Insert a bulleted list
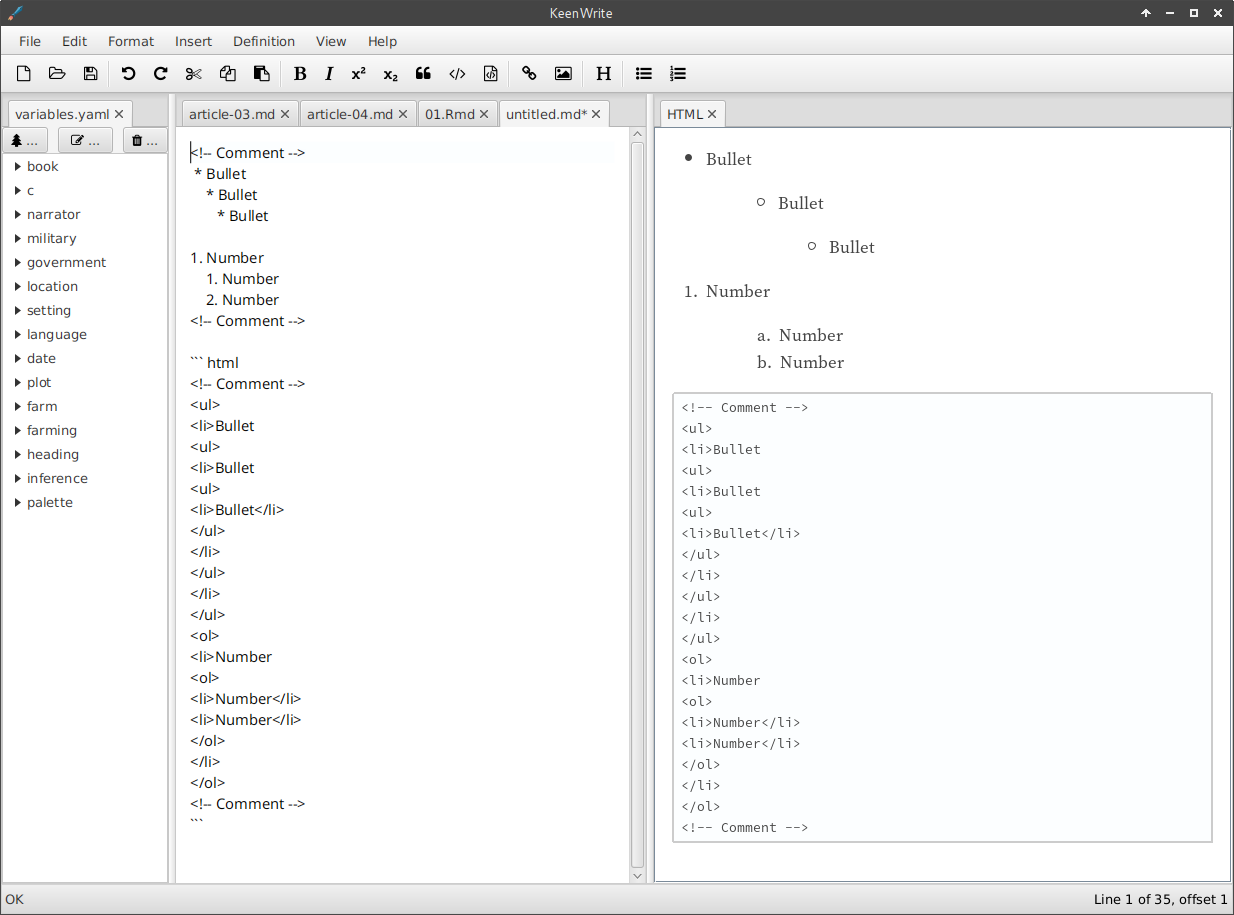 pyautogui.click(x=644, y=73)
